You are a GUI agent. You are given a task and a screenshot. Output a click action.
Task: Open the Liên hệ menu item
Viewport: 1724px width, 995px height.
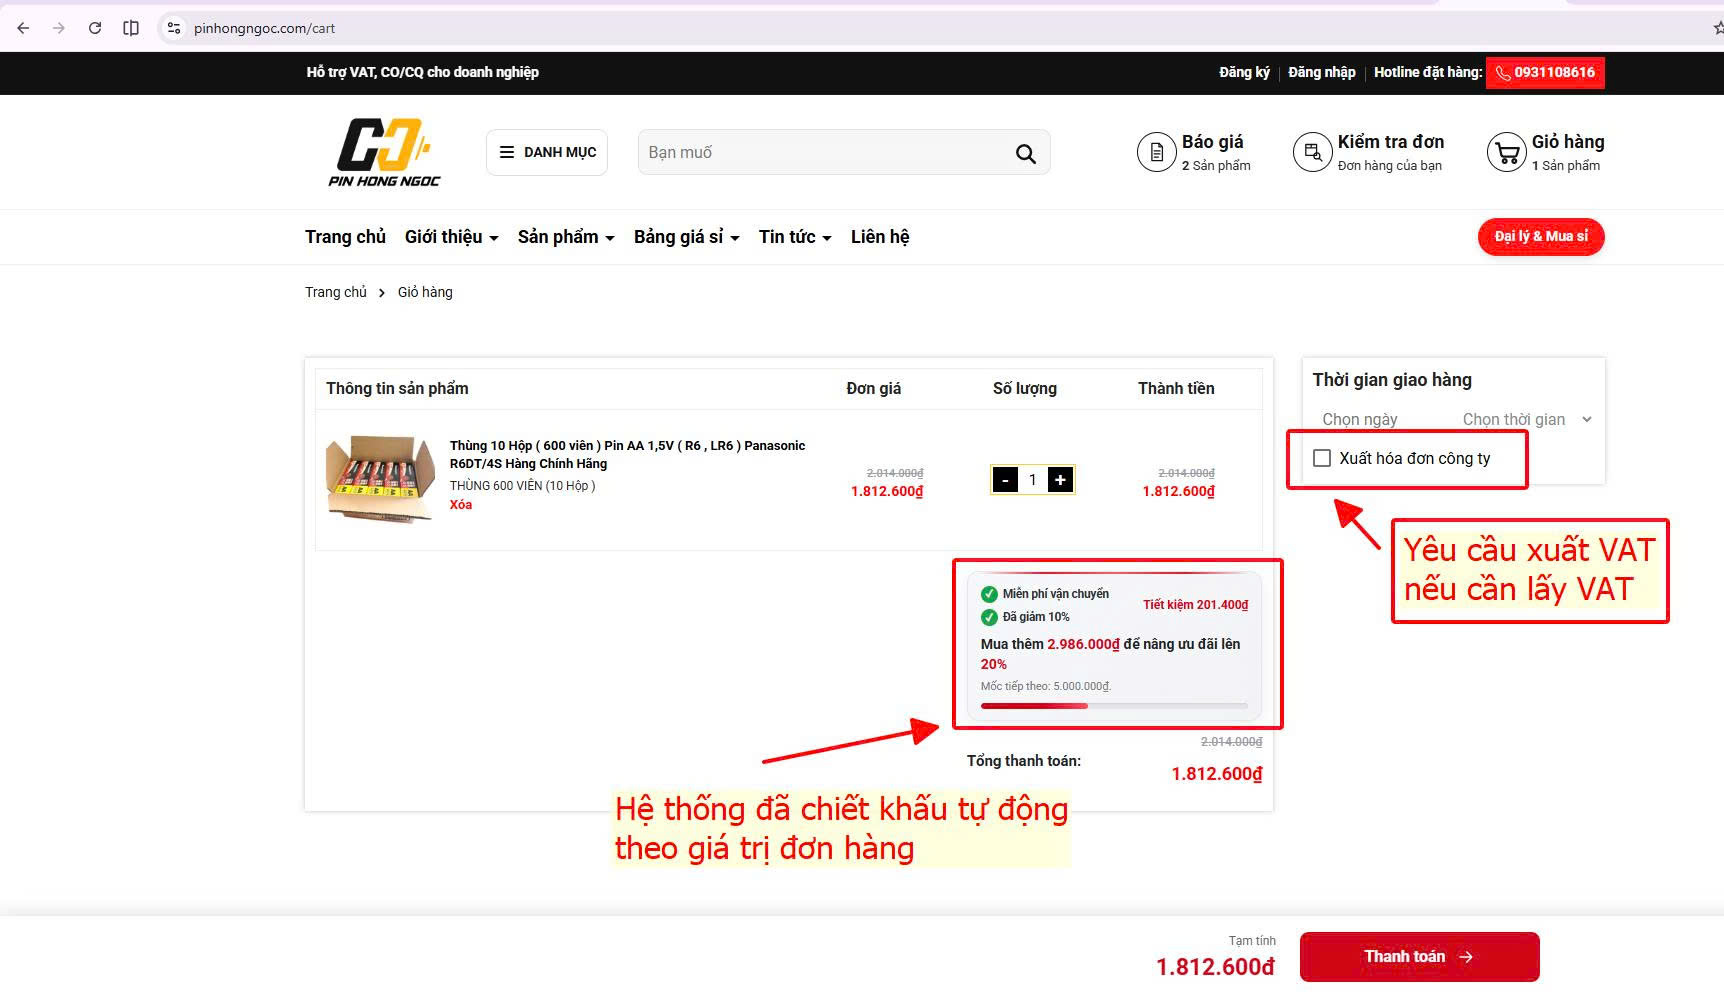(880, 237)
